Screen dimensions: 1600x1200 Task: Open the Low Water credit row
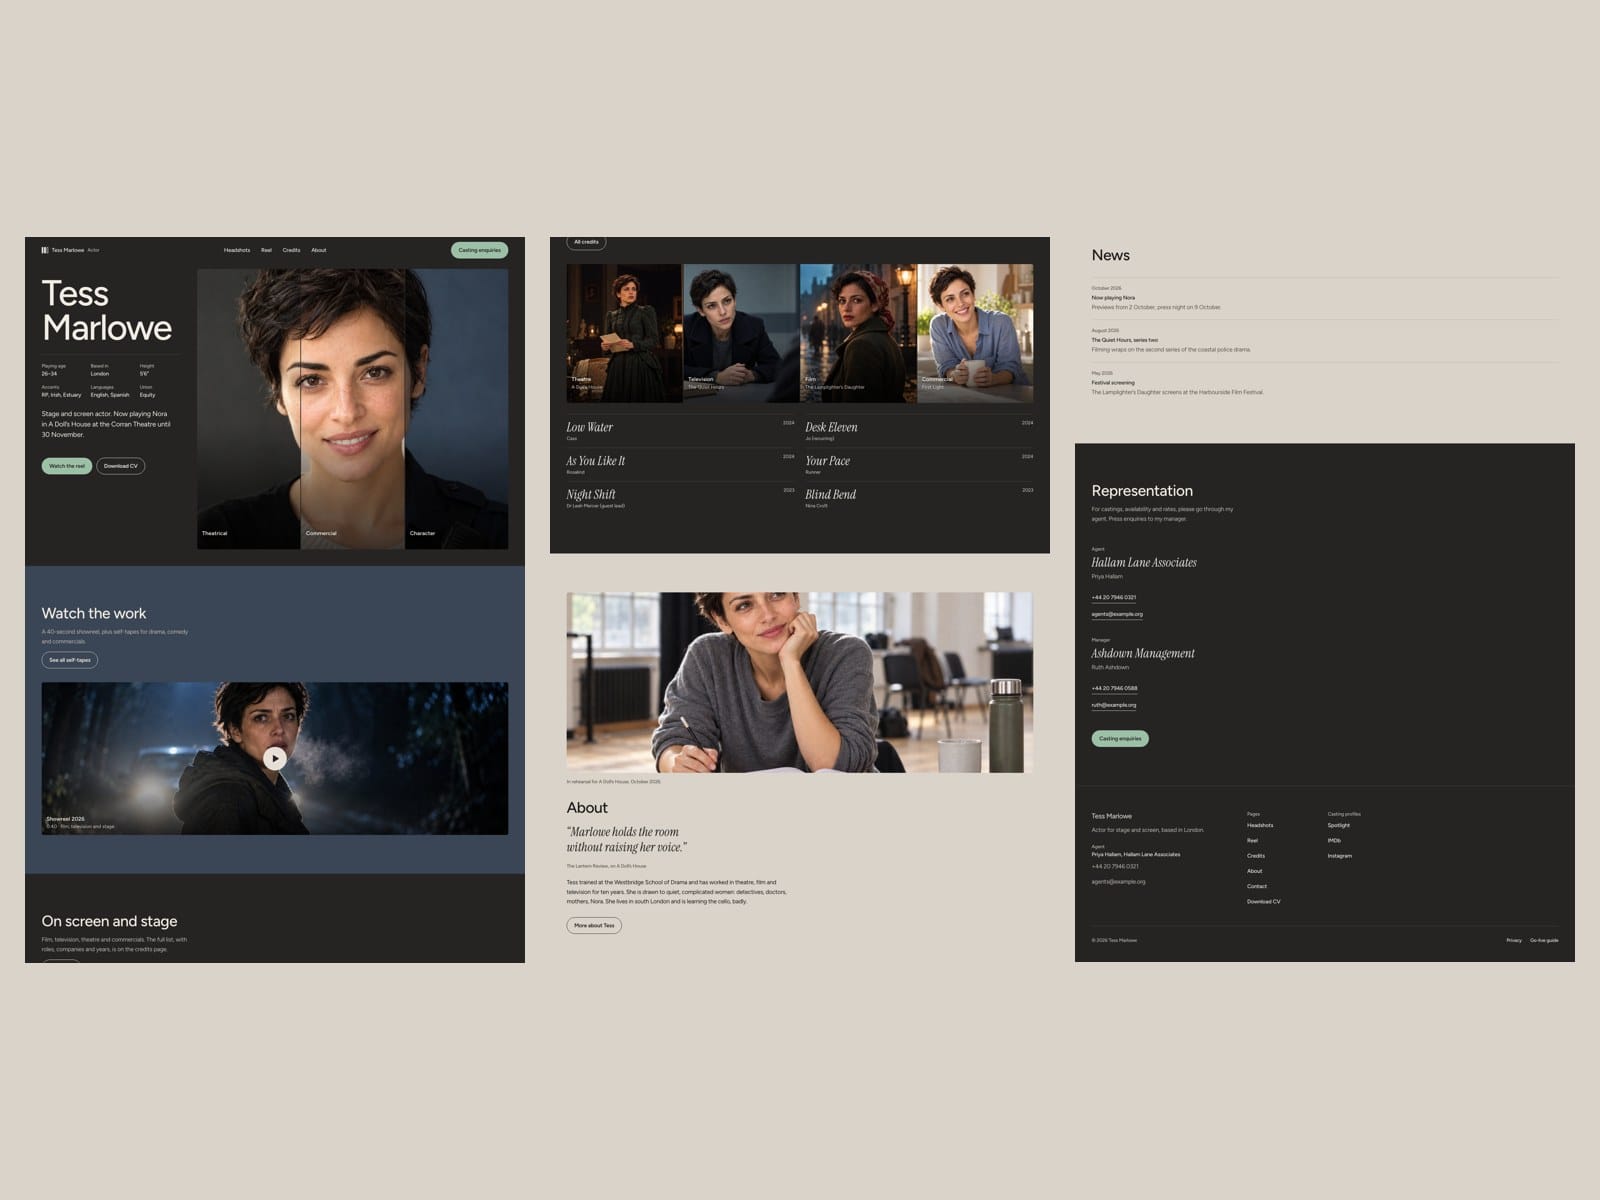click(x=681, y=430)
